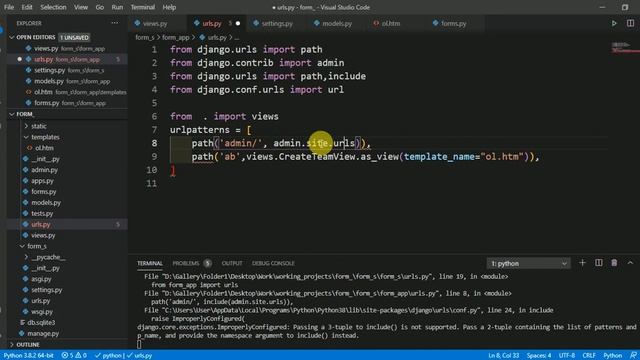Open the Edit menu
This screenshot has height=360, width=640.
[27, 7]
